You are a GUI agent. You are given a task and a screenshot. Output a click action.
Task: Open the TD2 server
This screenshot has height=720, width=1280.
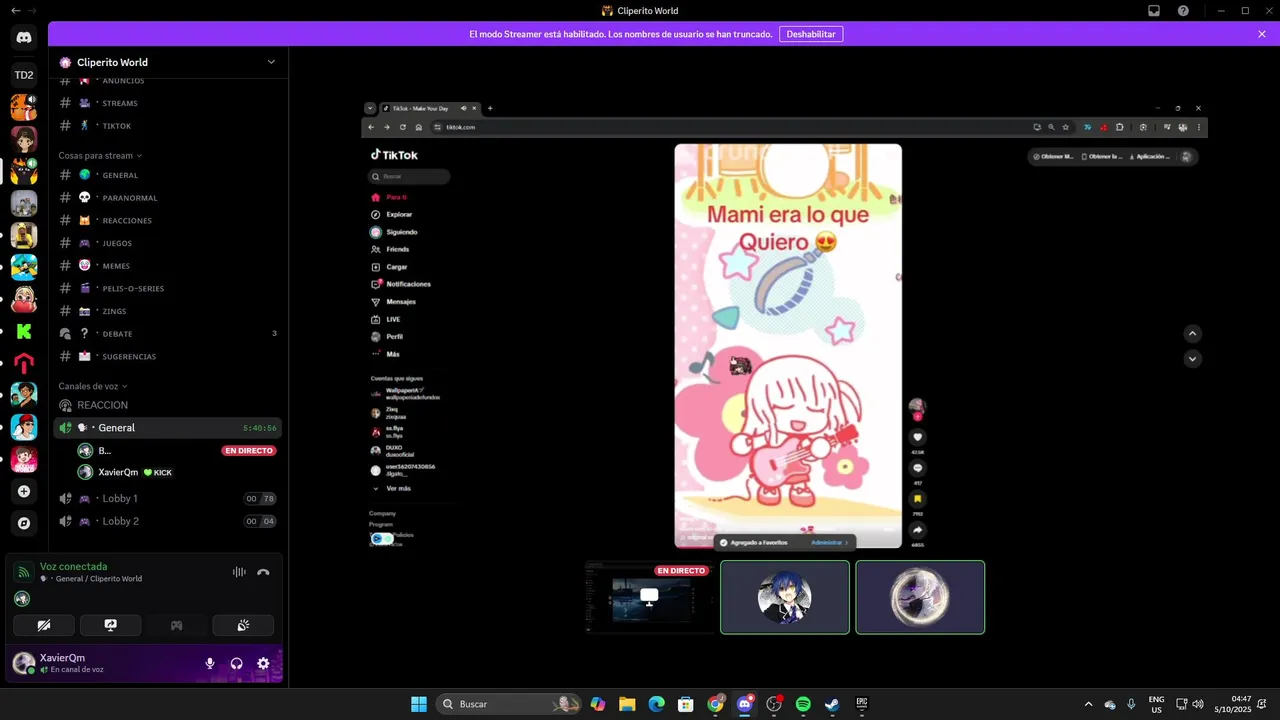24,75
